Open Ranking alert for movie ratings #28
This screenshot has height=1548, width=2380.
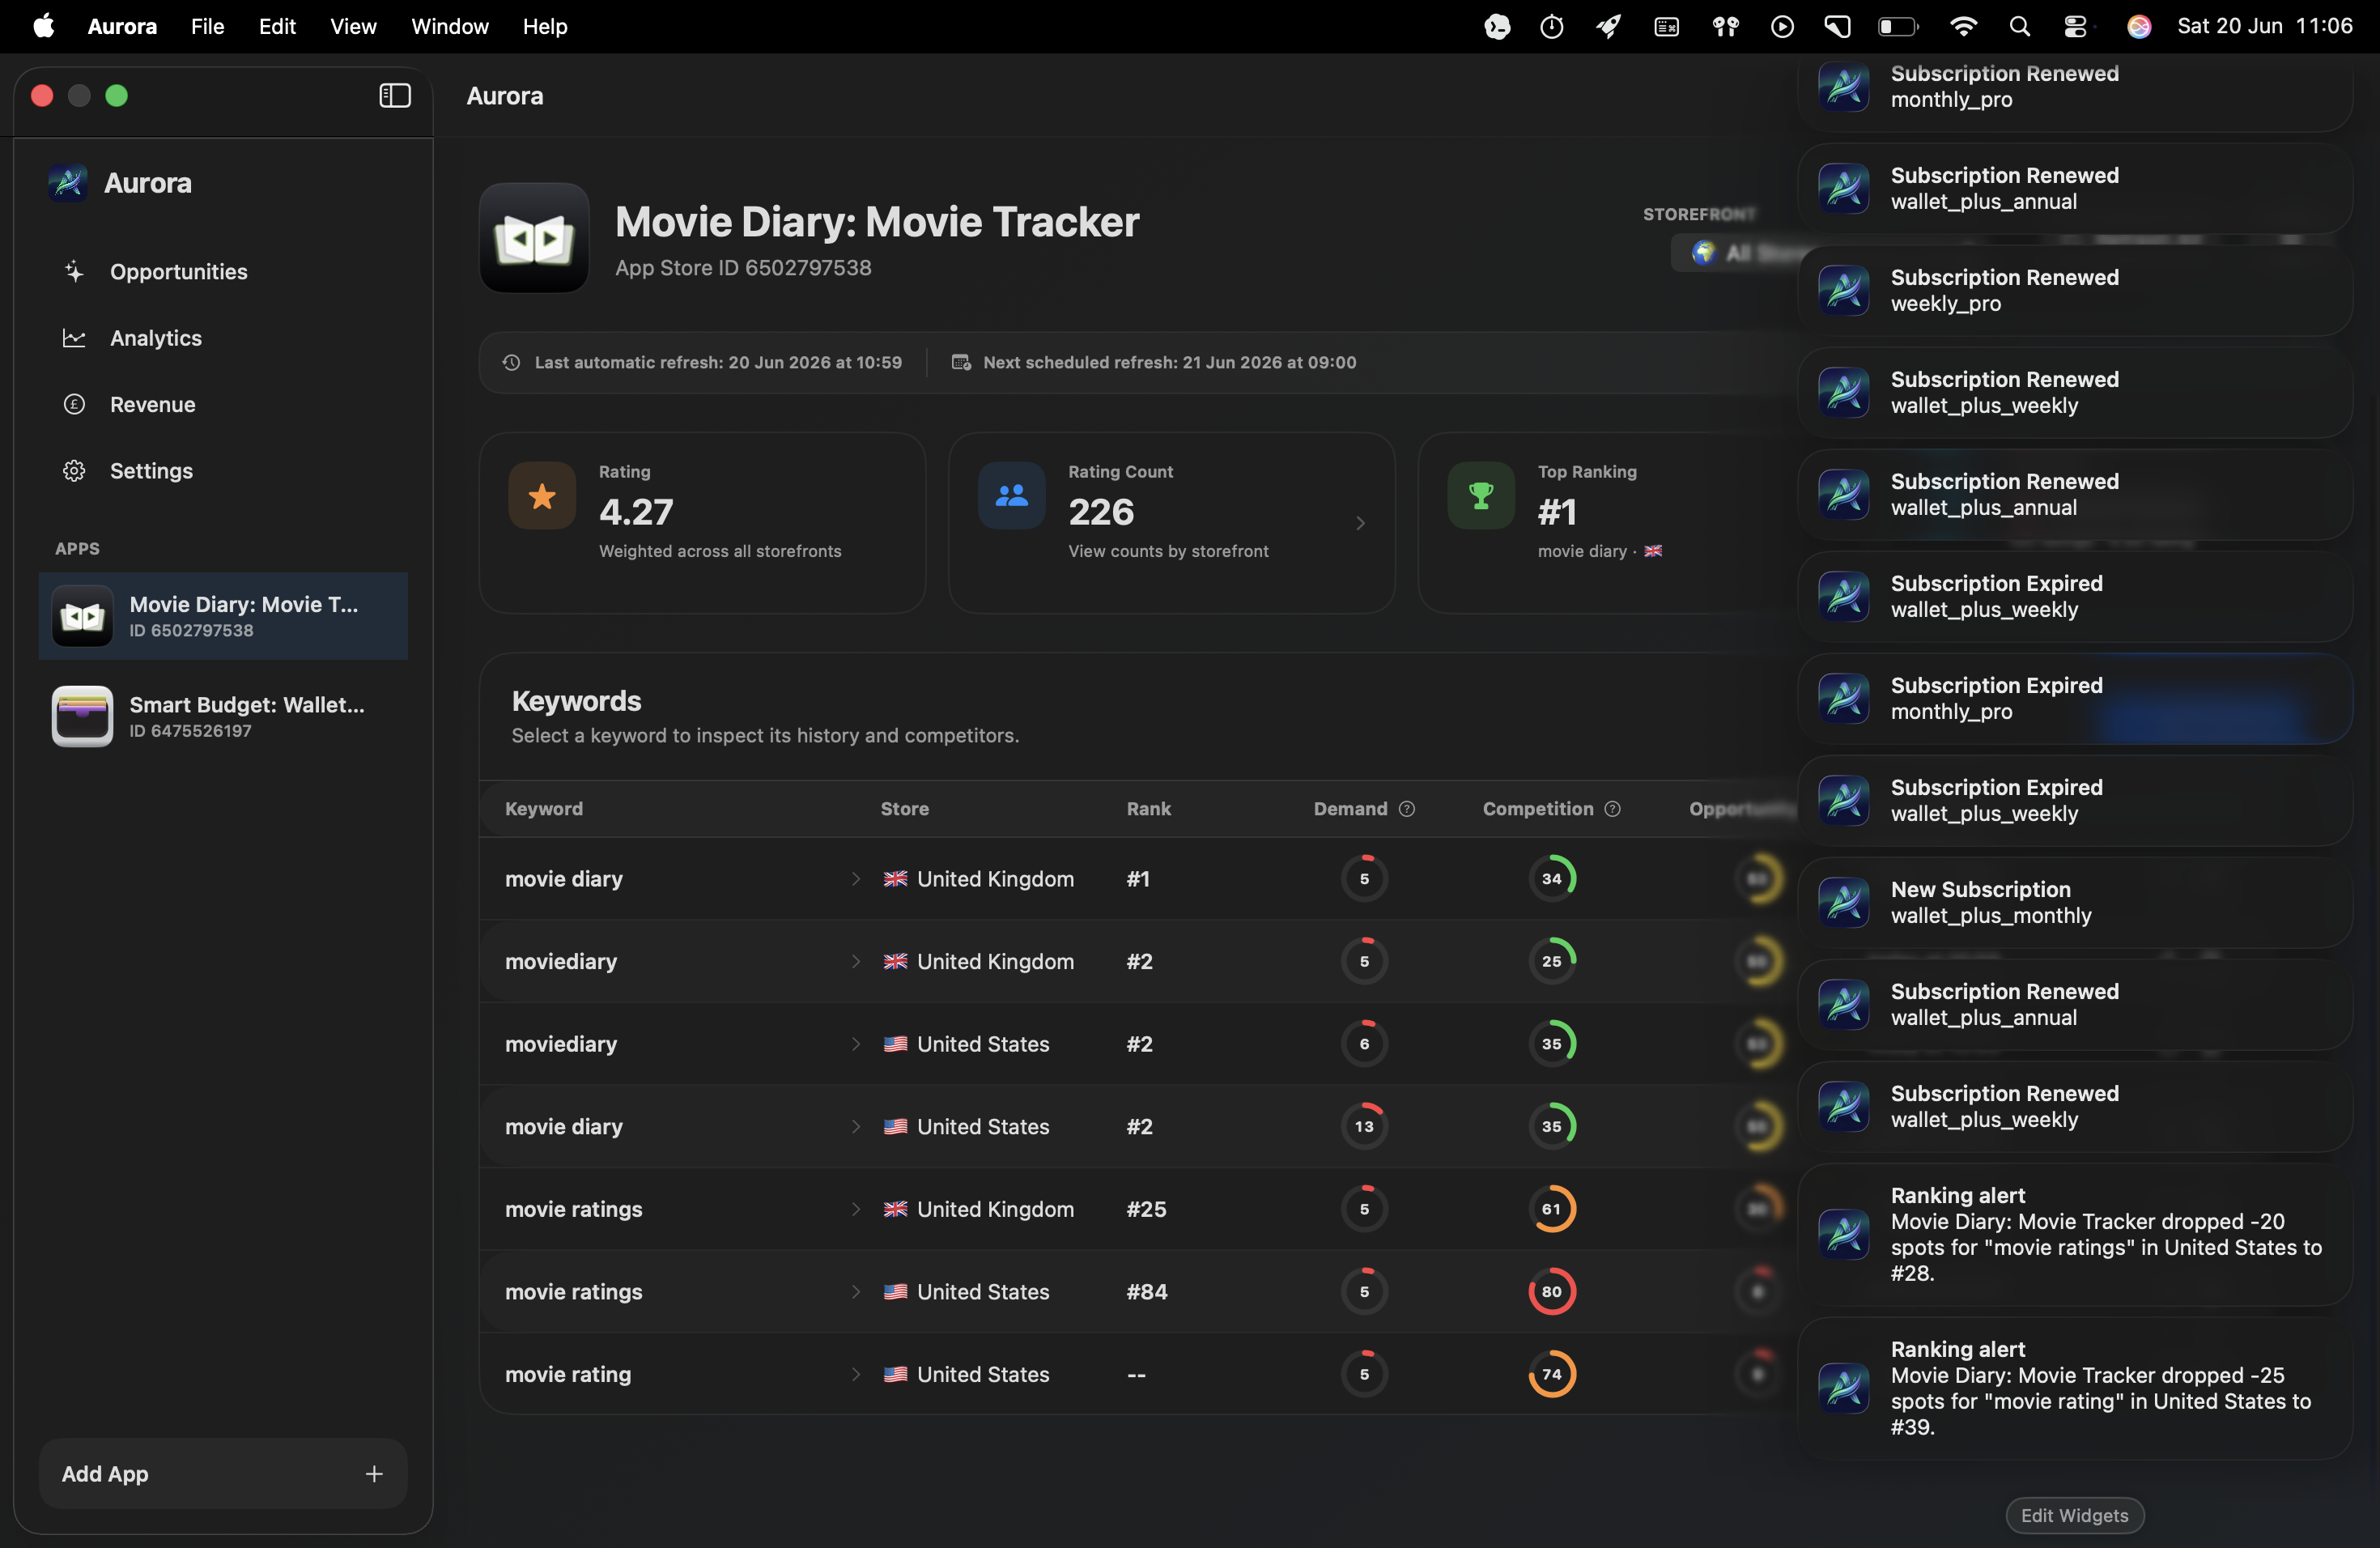(x=2074, y=1234)
